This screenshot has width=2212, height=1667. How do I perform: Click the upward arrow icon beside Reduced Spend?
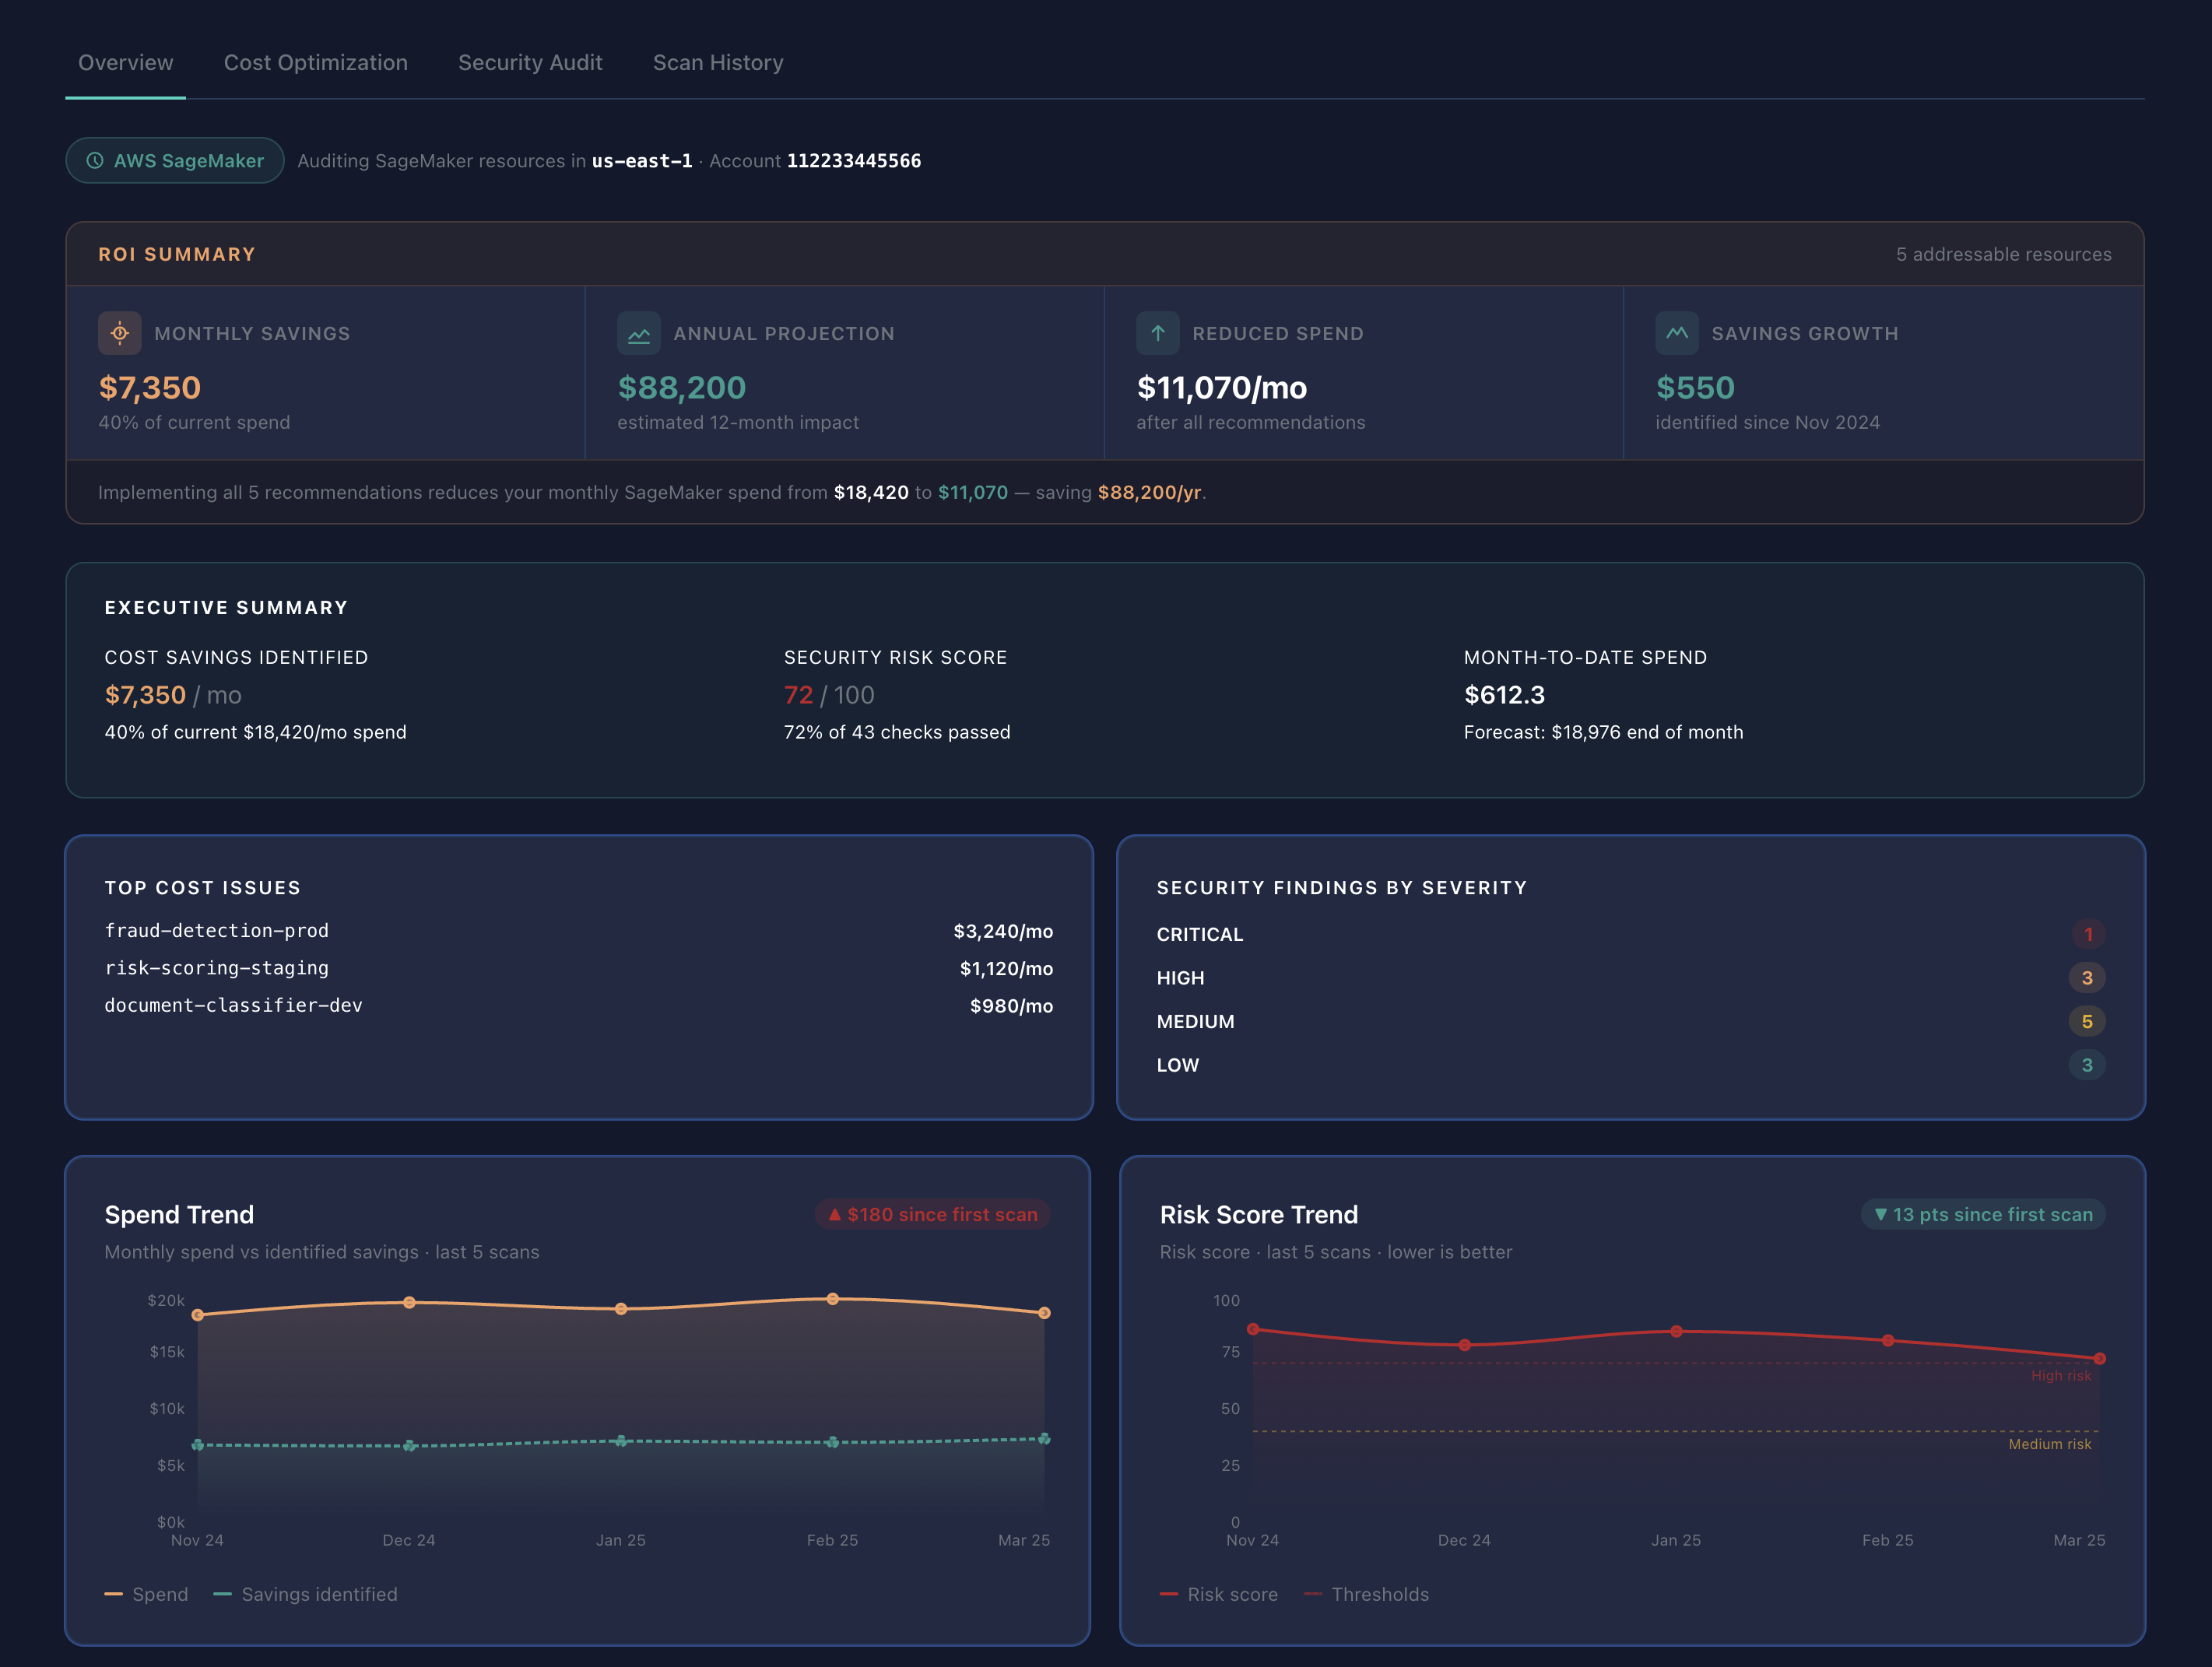point(1157,333)
